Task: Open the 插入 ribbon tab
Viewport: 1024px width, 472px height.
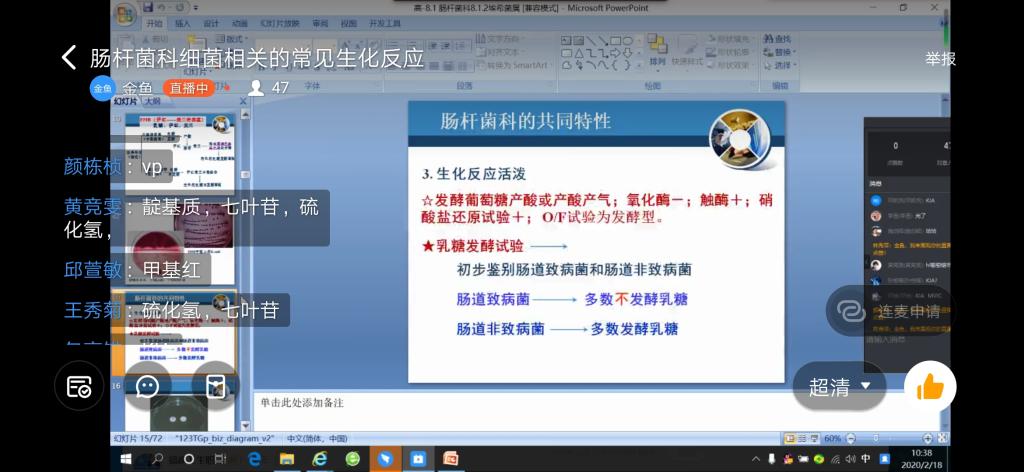Action: coord(182,23)
